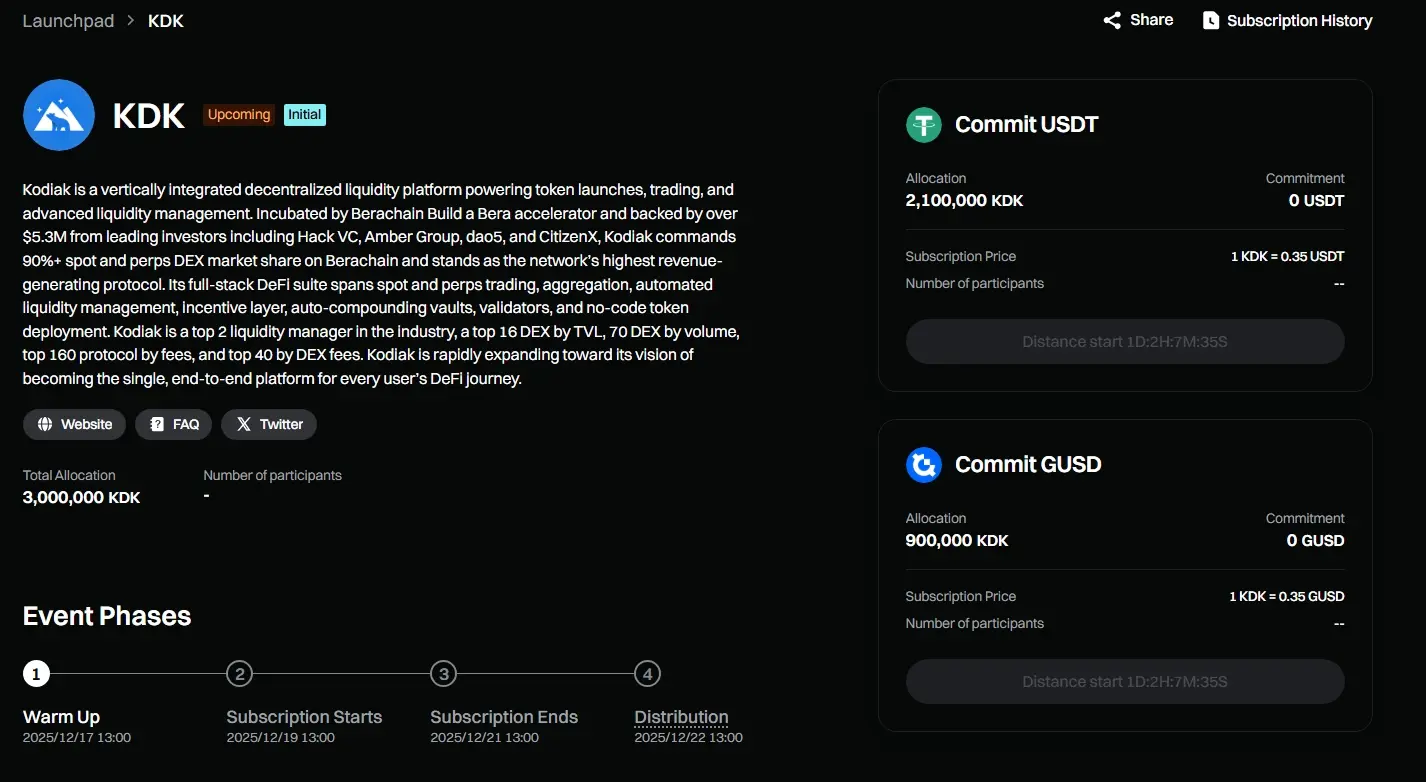1426x782 pixels.
Task: Click the 900,000 KDK allocation value
Action: pyautogui.click(x=957, y=540)
